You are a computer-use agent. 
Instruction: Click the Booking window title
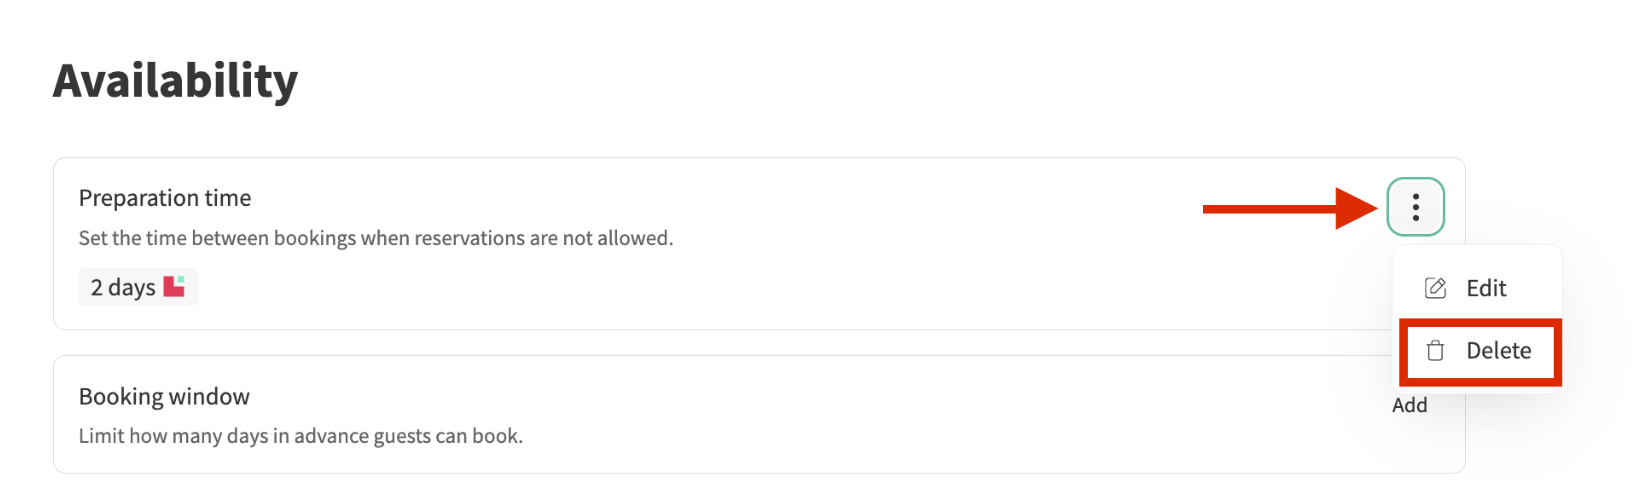click(164, 396)
